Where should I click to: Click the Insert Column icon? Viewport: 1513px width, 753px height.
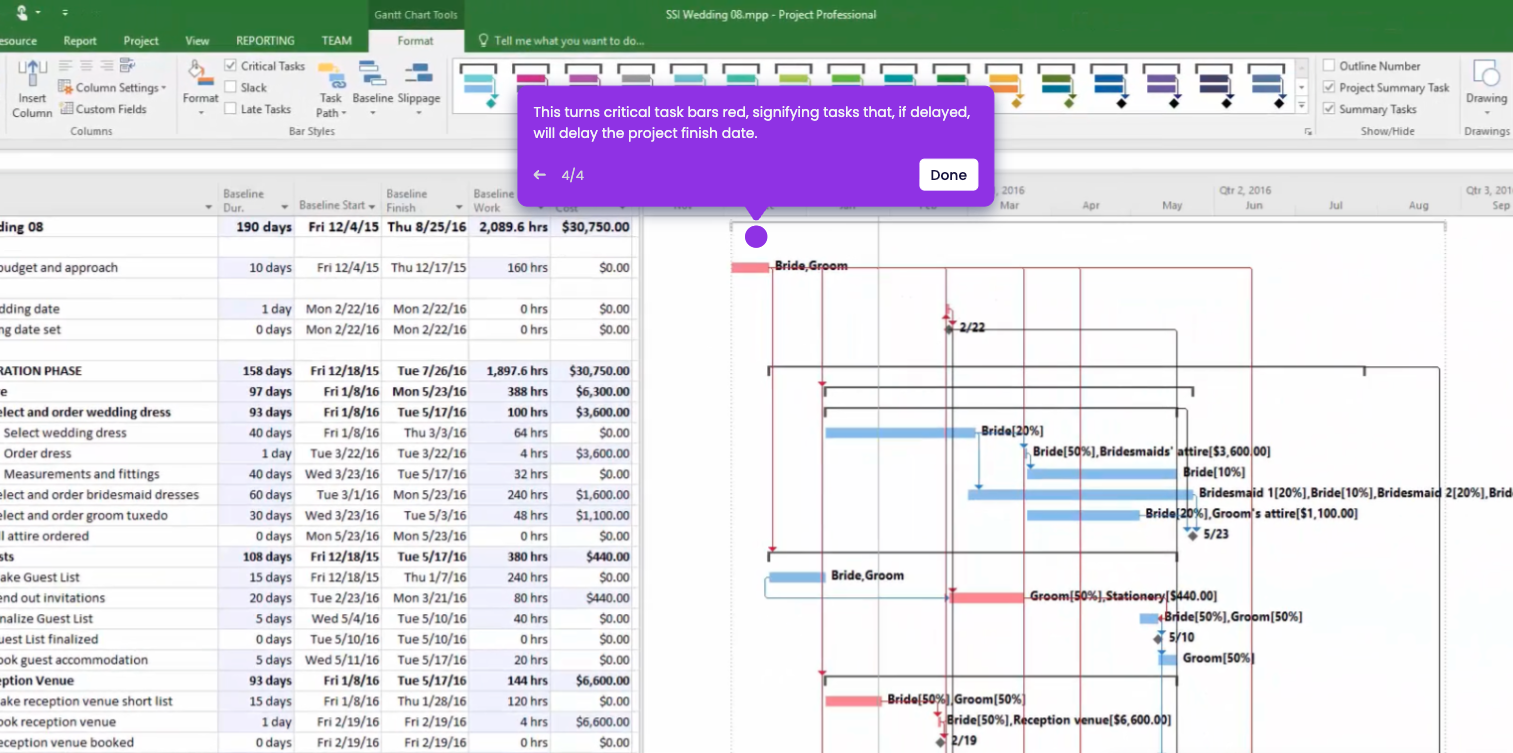pos(31,88)
